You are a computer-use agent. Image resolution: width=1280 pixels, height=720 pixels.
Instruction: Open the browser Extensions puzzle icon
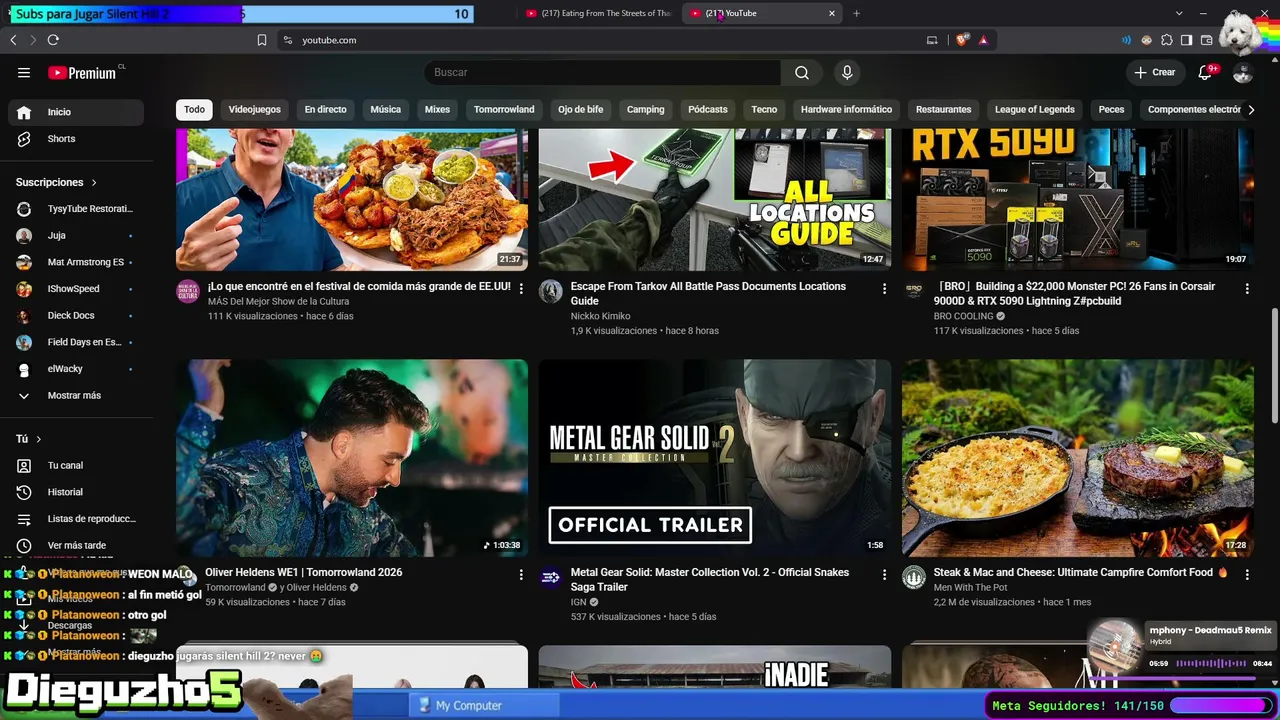(x=1166, y=40)
